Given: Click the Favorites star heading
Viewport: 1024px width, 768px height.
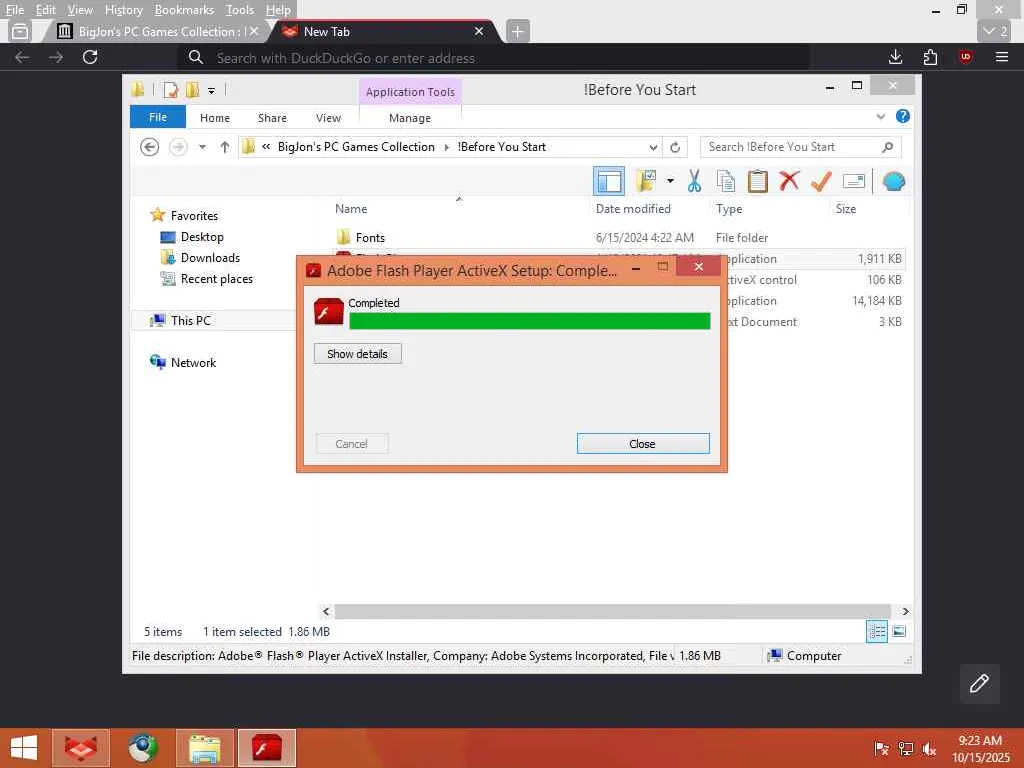Looking at the screenshot, I should [194, 216].
